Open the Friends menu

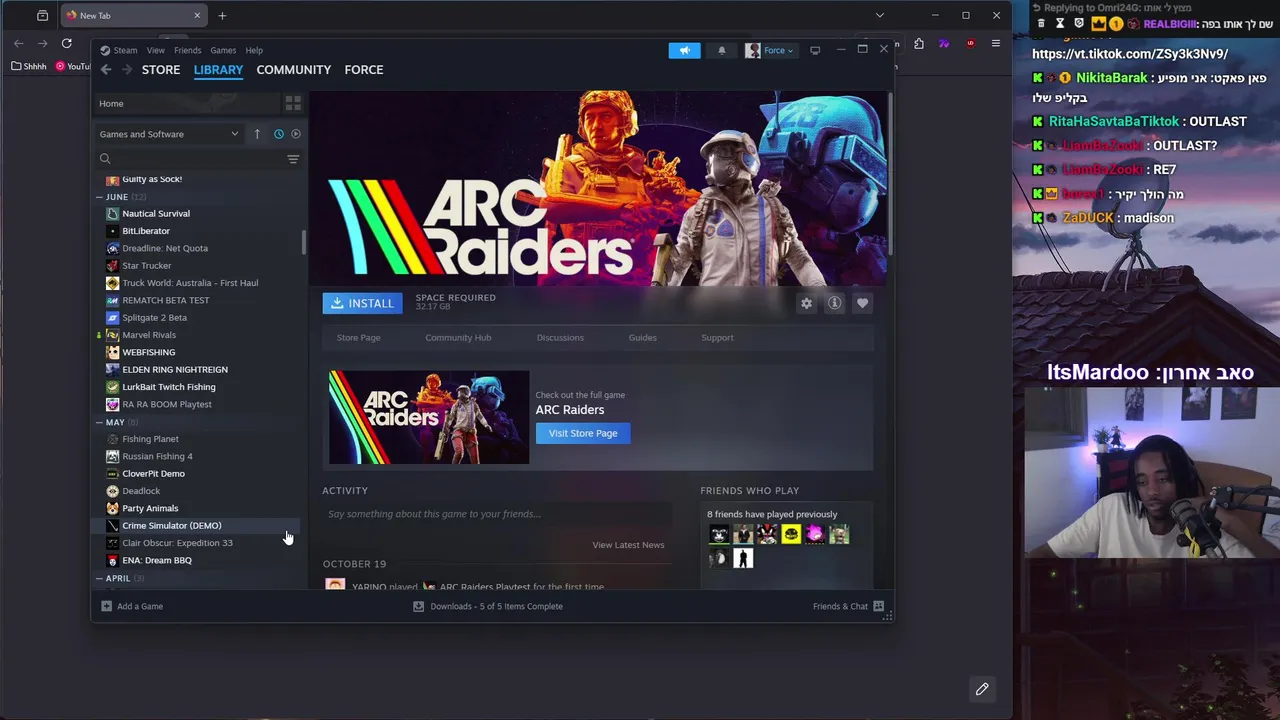click(188, 50)
